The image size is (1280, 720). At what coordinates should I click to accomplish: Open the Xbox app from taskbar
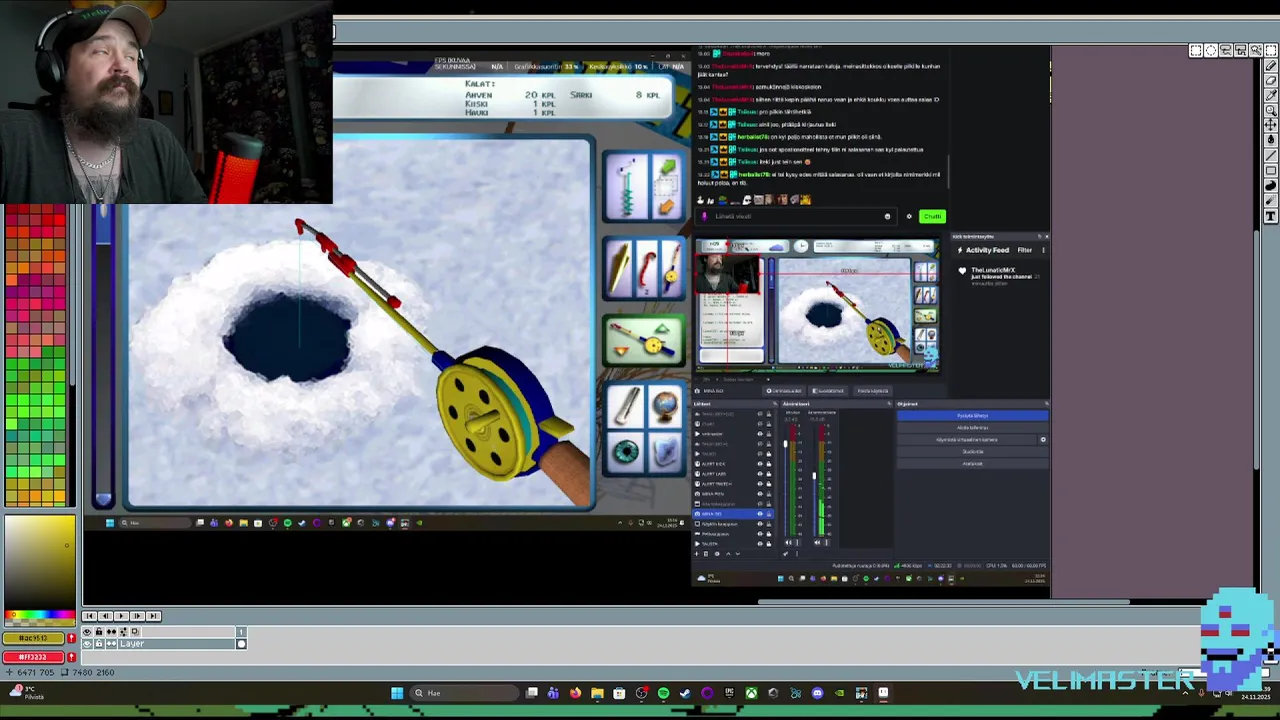[751, 693]
